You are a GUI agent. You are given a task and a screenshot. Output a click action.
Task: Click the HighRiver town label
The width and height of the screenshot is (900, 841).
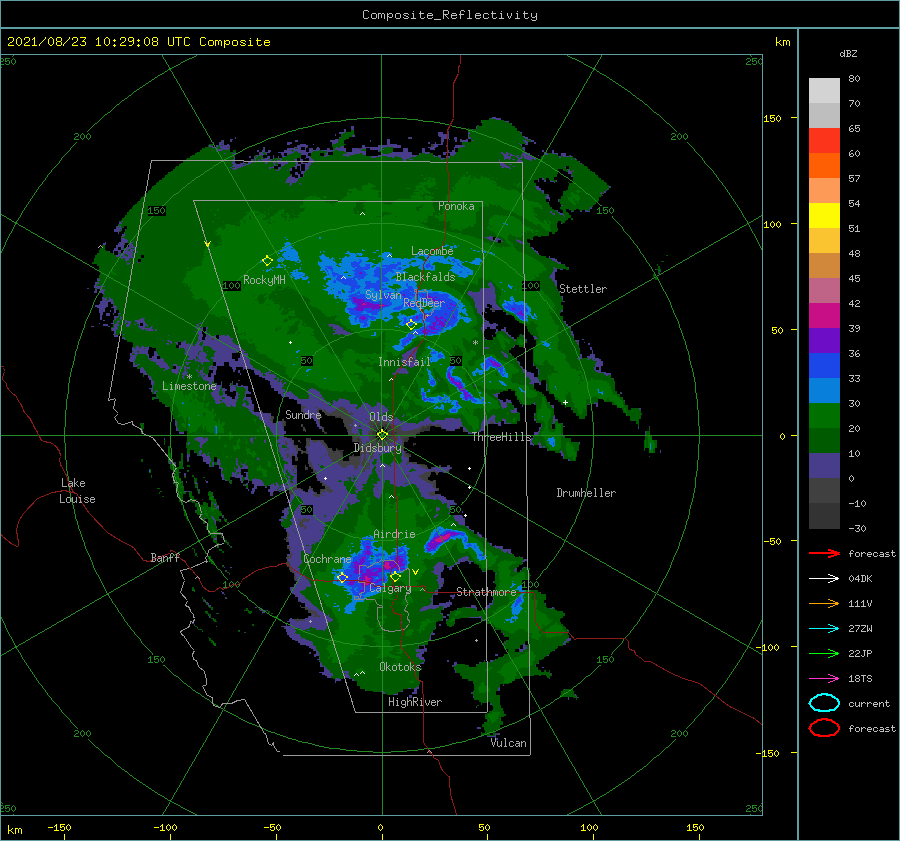(415, 702)
